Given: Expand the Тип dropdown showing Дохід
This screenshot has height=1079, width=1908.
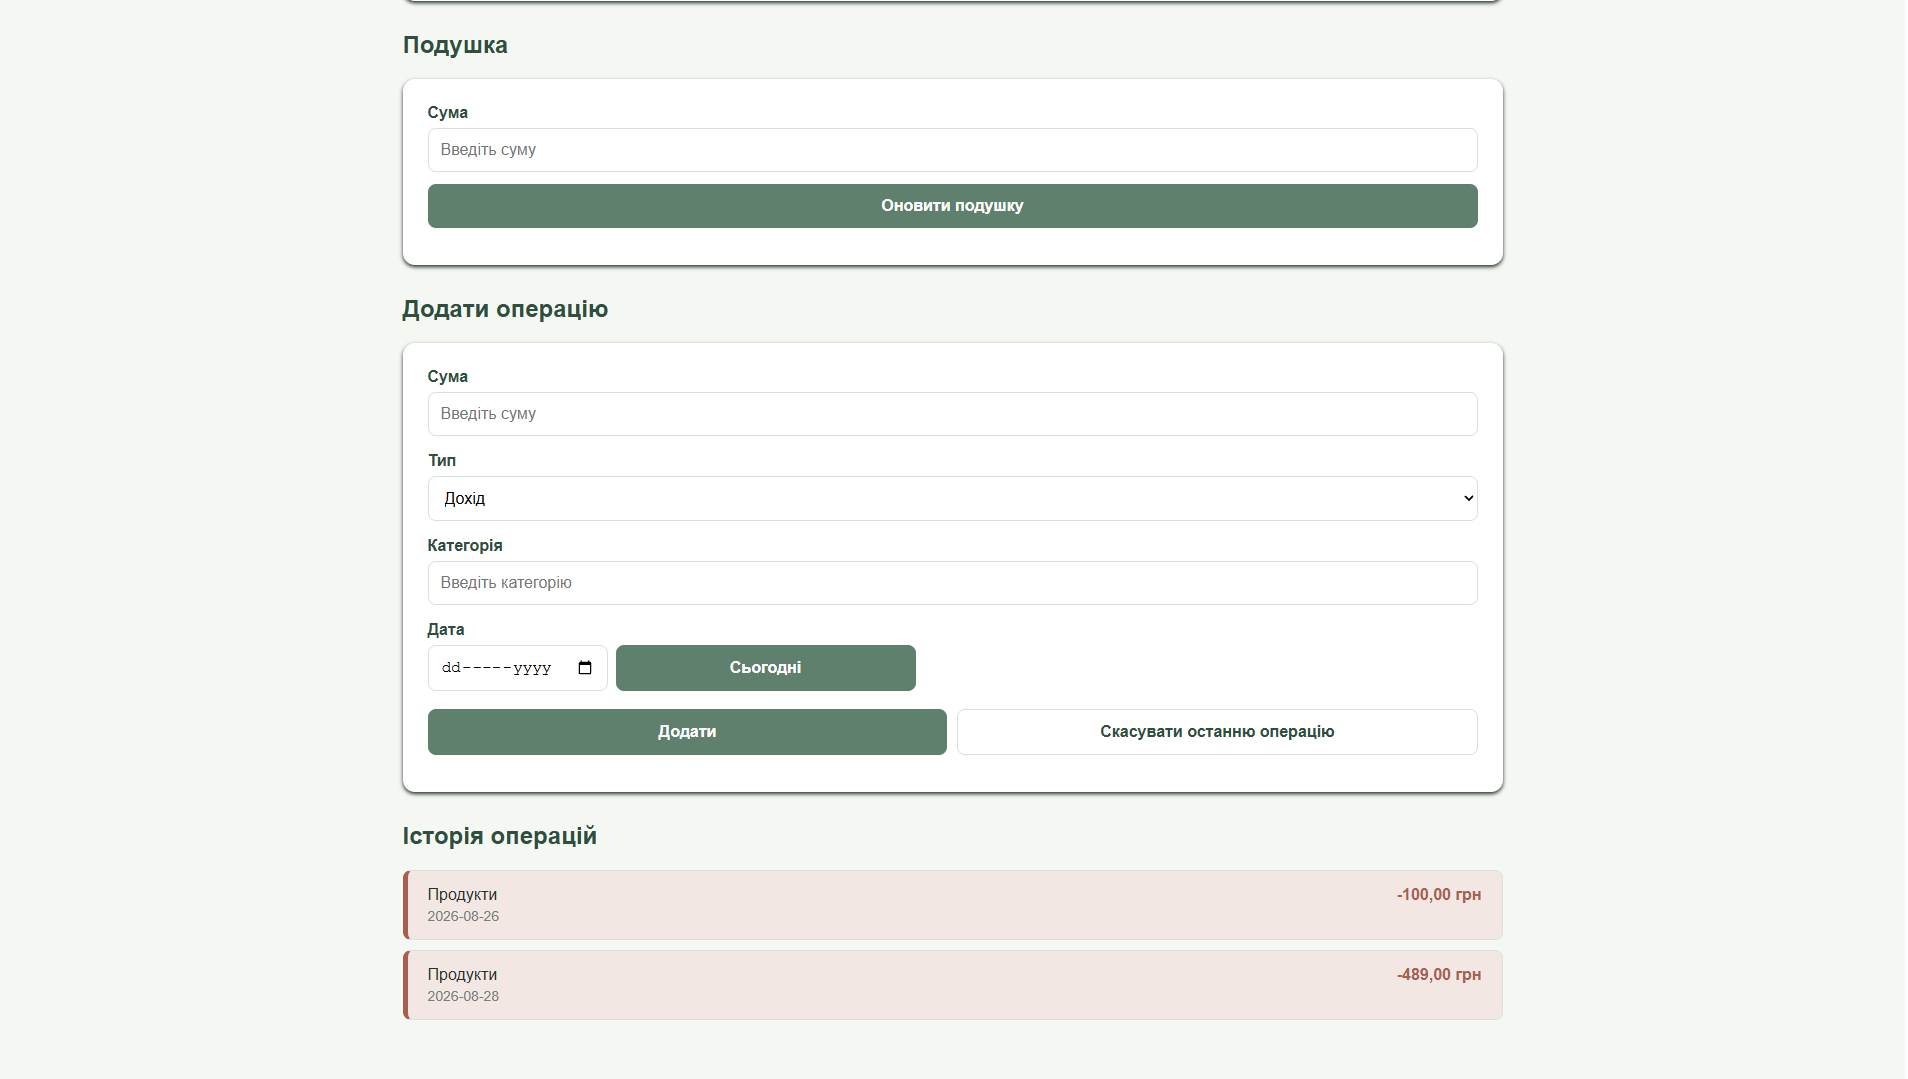Looking at the screenshot, I should tap(952, 498).
